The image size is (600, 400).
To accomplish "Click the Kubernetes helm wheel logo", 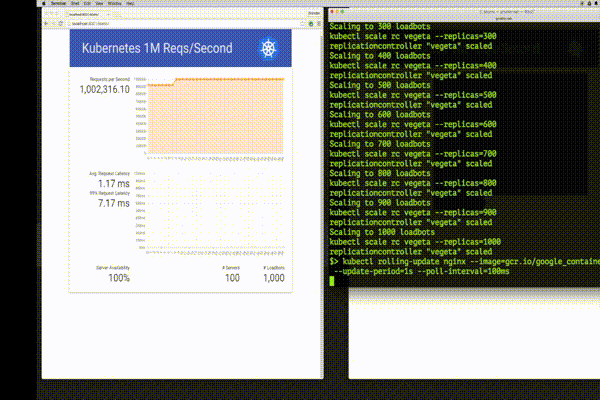I will click(x=268, y=49).
